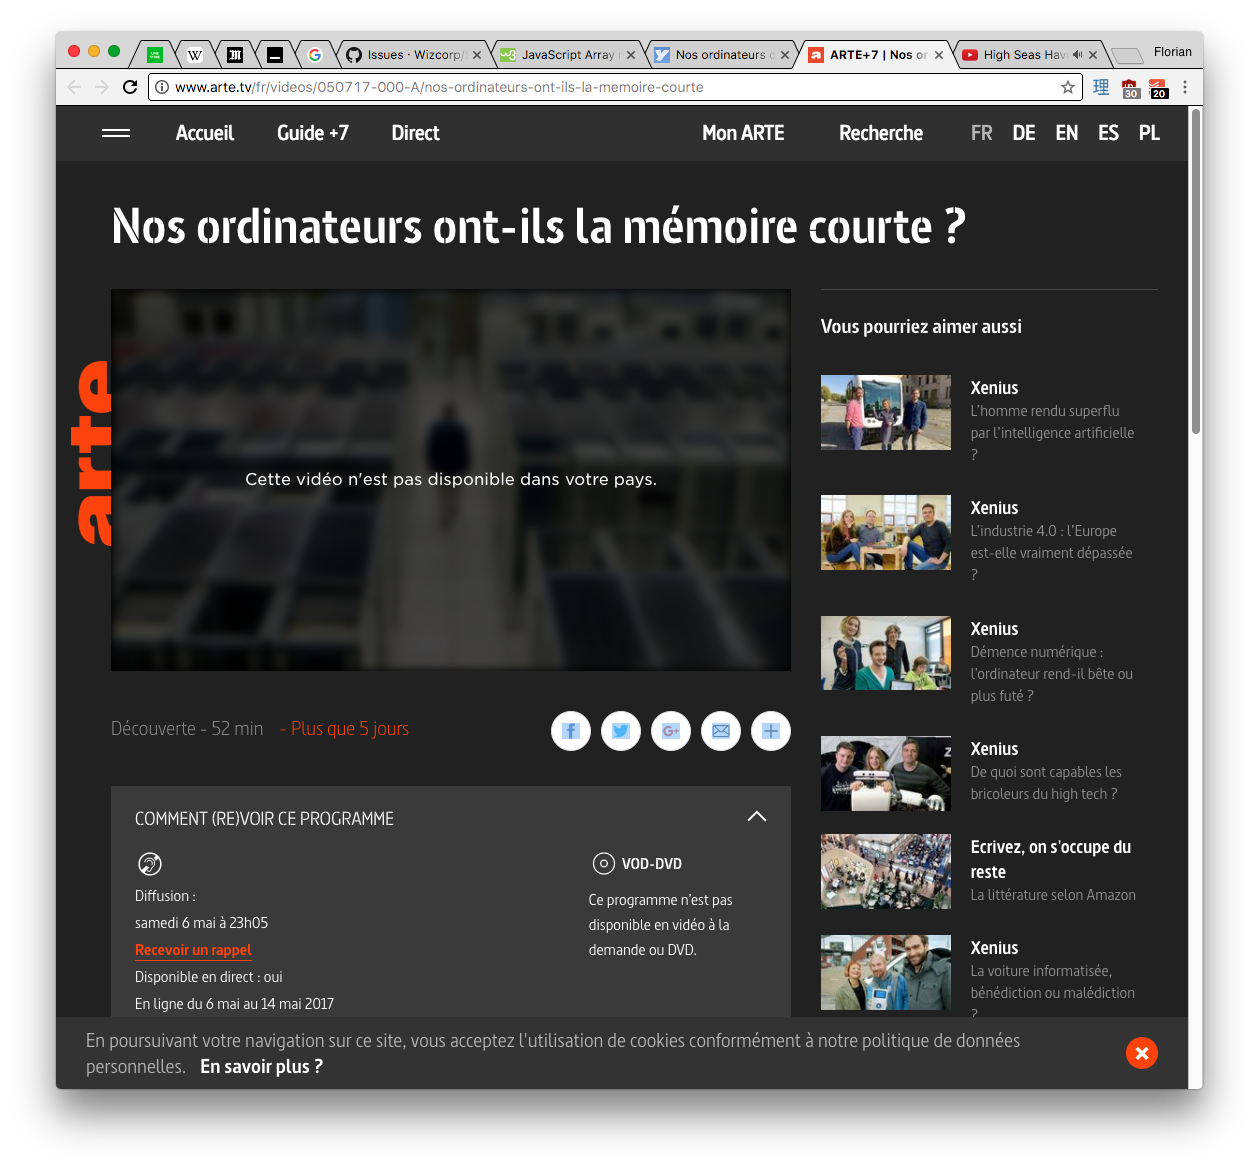Image resolution: width=1259 pixels, height=1169 pixels.
Task: Open Chrome's three-dot menu
Action: [x=1185, y=87]
